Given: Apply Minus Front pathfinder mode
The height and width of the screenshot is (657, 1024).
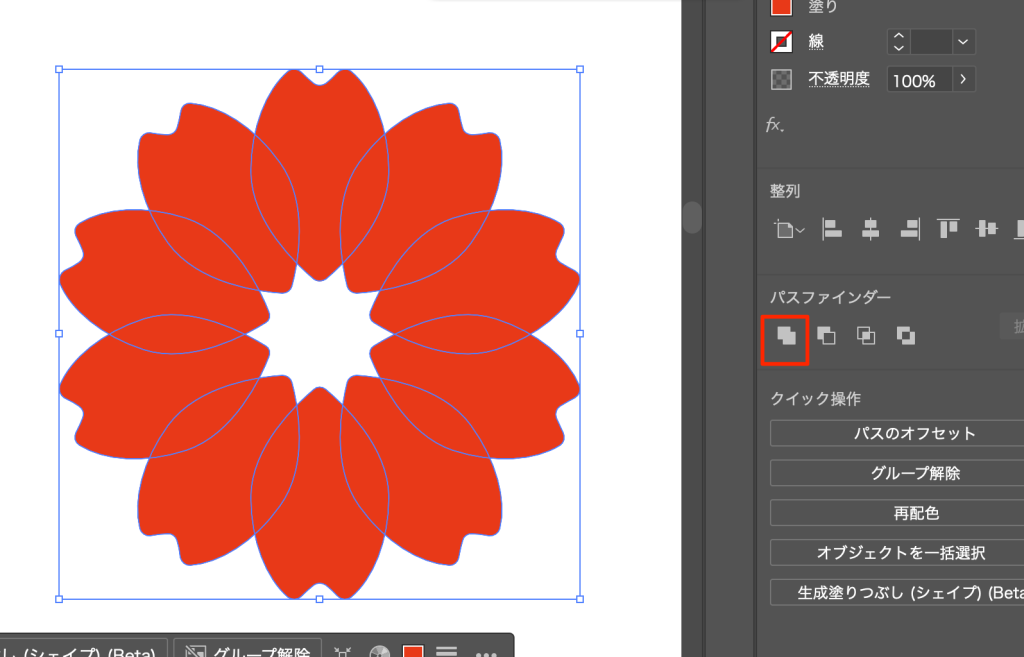Looking at the screenshot, I should [x=826, y=336].
